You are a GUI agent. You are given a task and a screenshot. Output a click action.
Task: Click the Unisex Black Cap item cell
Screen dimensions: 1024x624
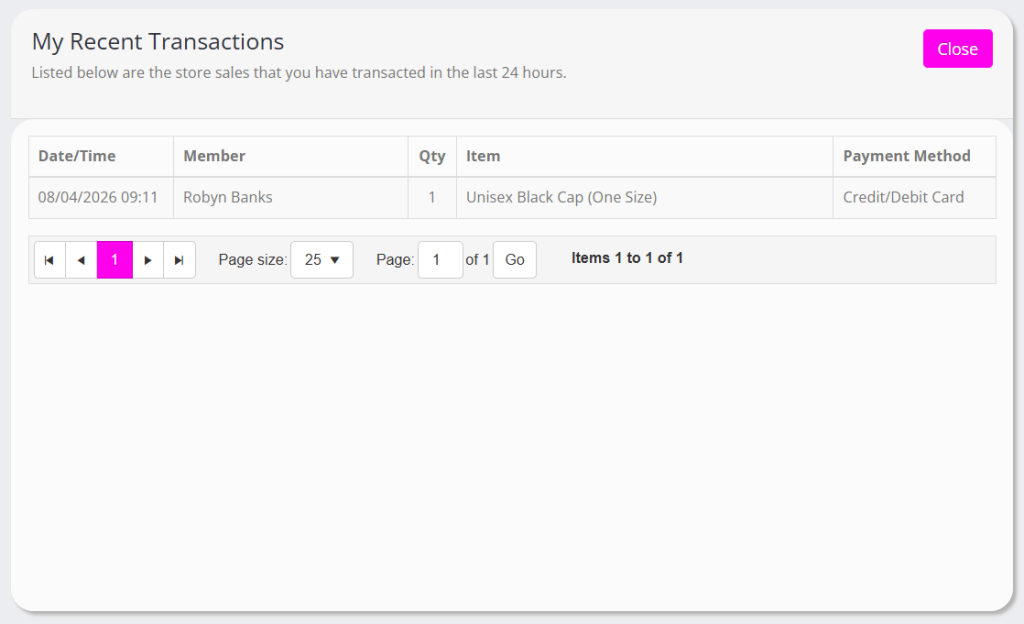tap(561, 198)
